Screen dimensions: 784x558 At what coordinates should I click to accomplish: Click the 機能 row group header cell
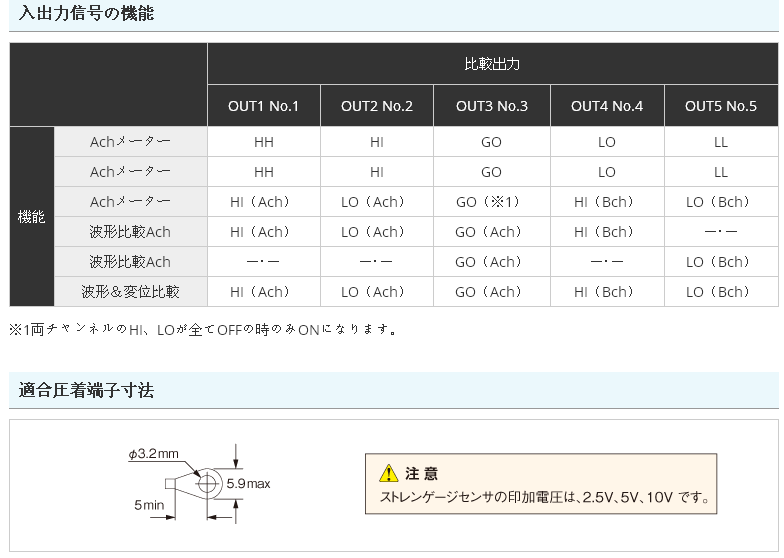pyautogui.click(x=32, y=216)
